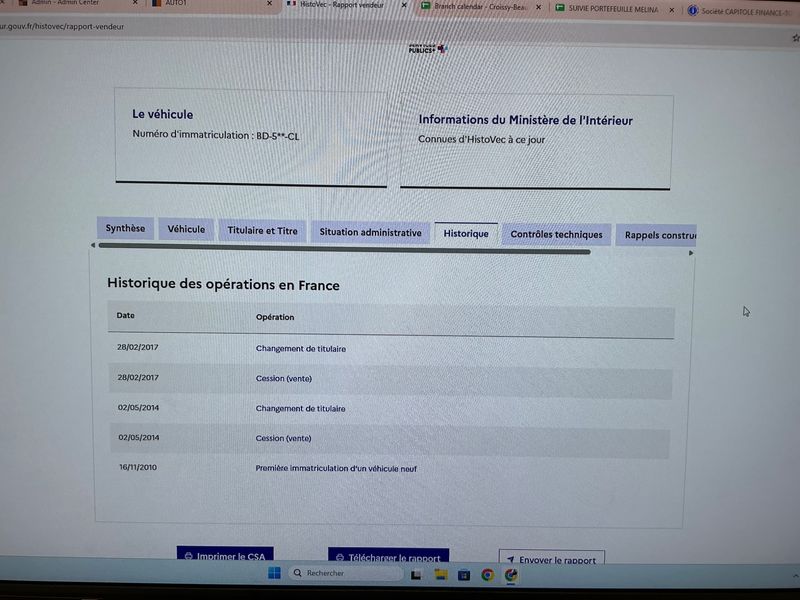Open the Situation administrative tab
800x600 pixels.
pos(370,232)
